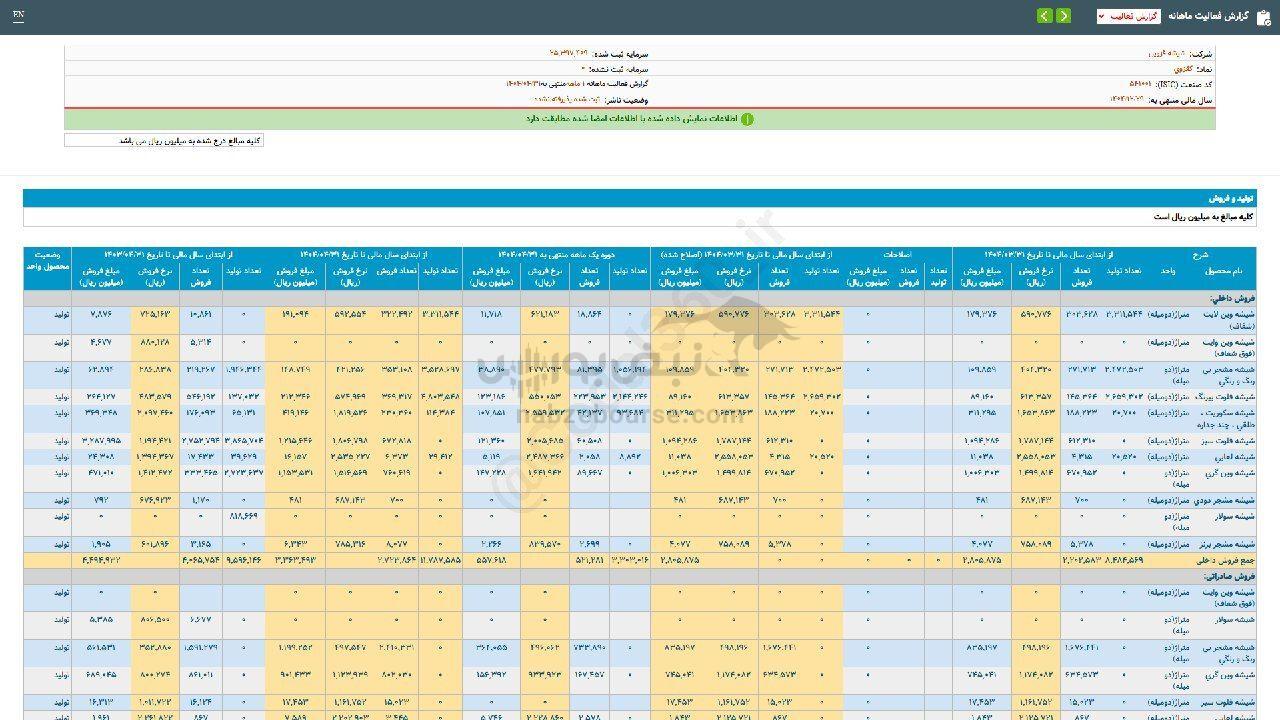Image resolution: width=1280 pixels, height=720 pixels.
Task: Click the نام محصول column header
Action: [1223, 272]
